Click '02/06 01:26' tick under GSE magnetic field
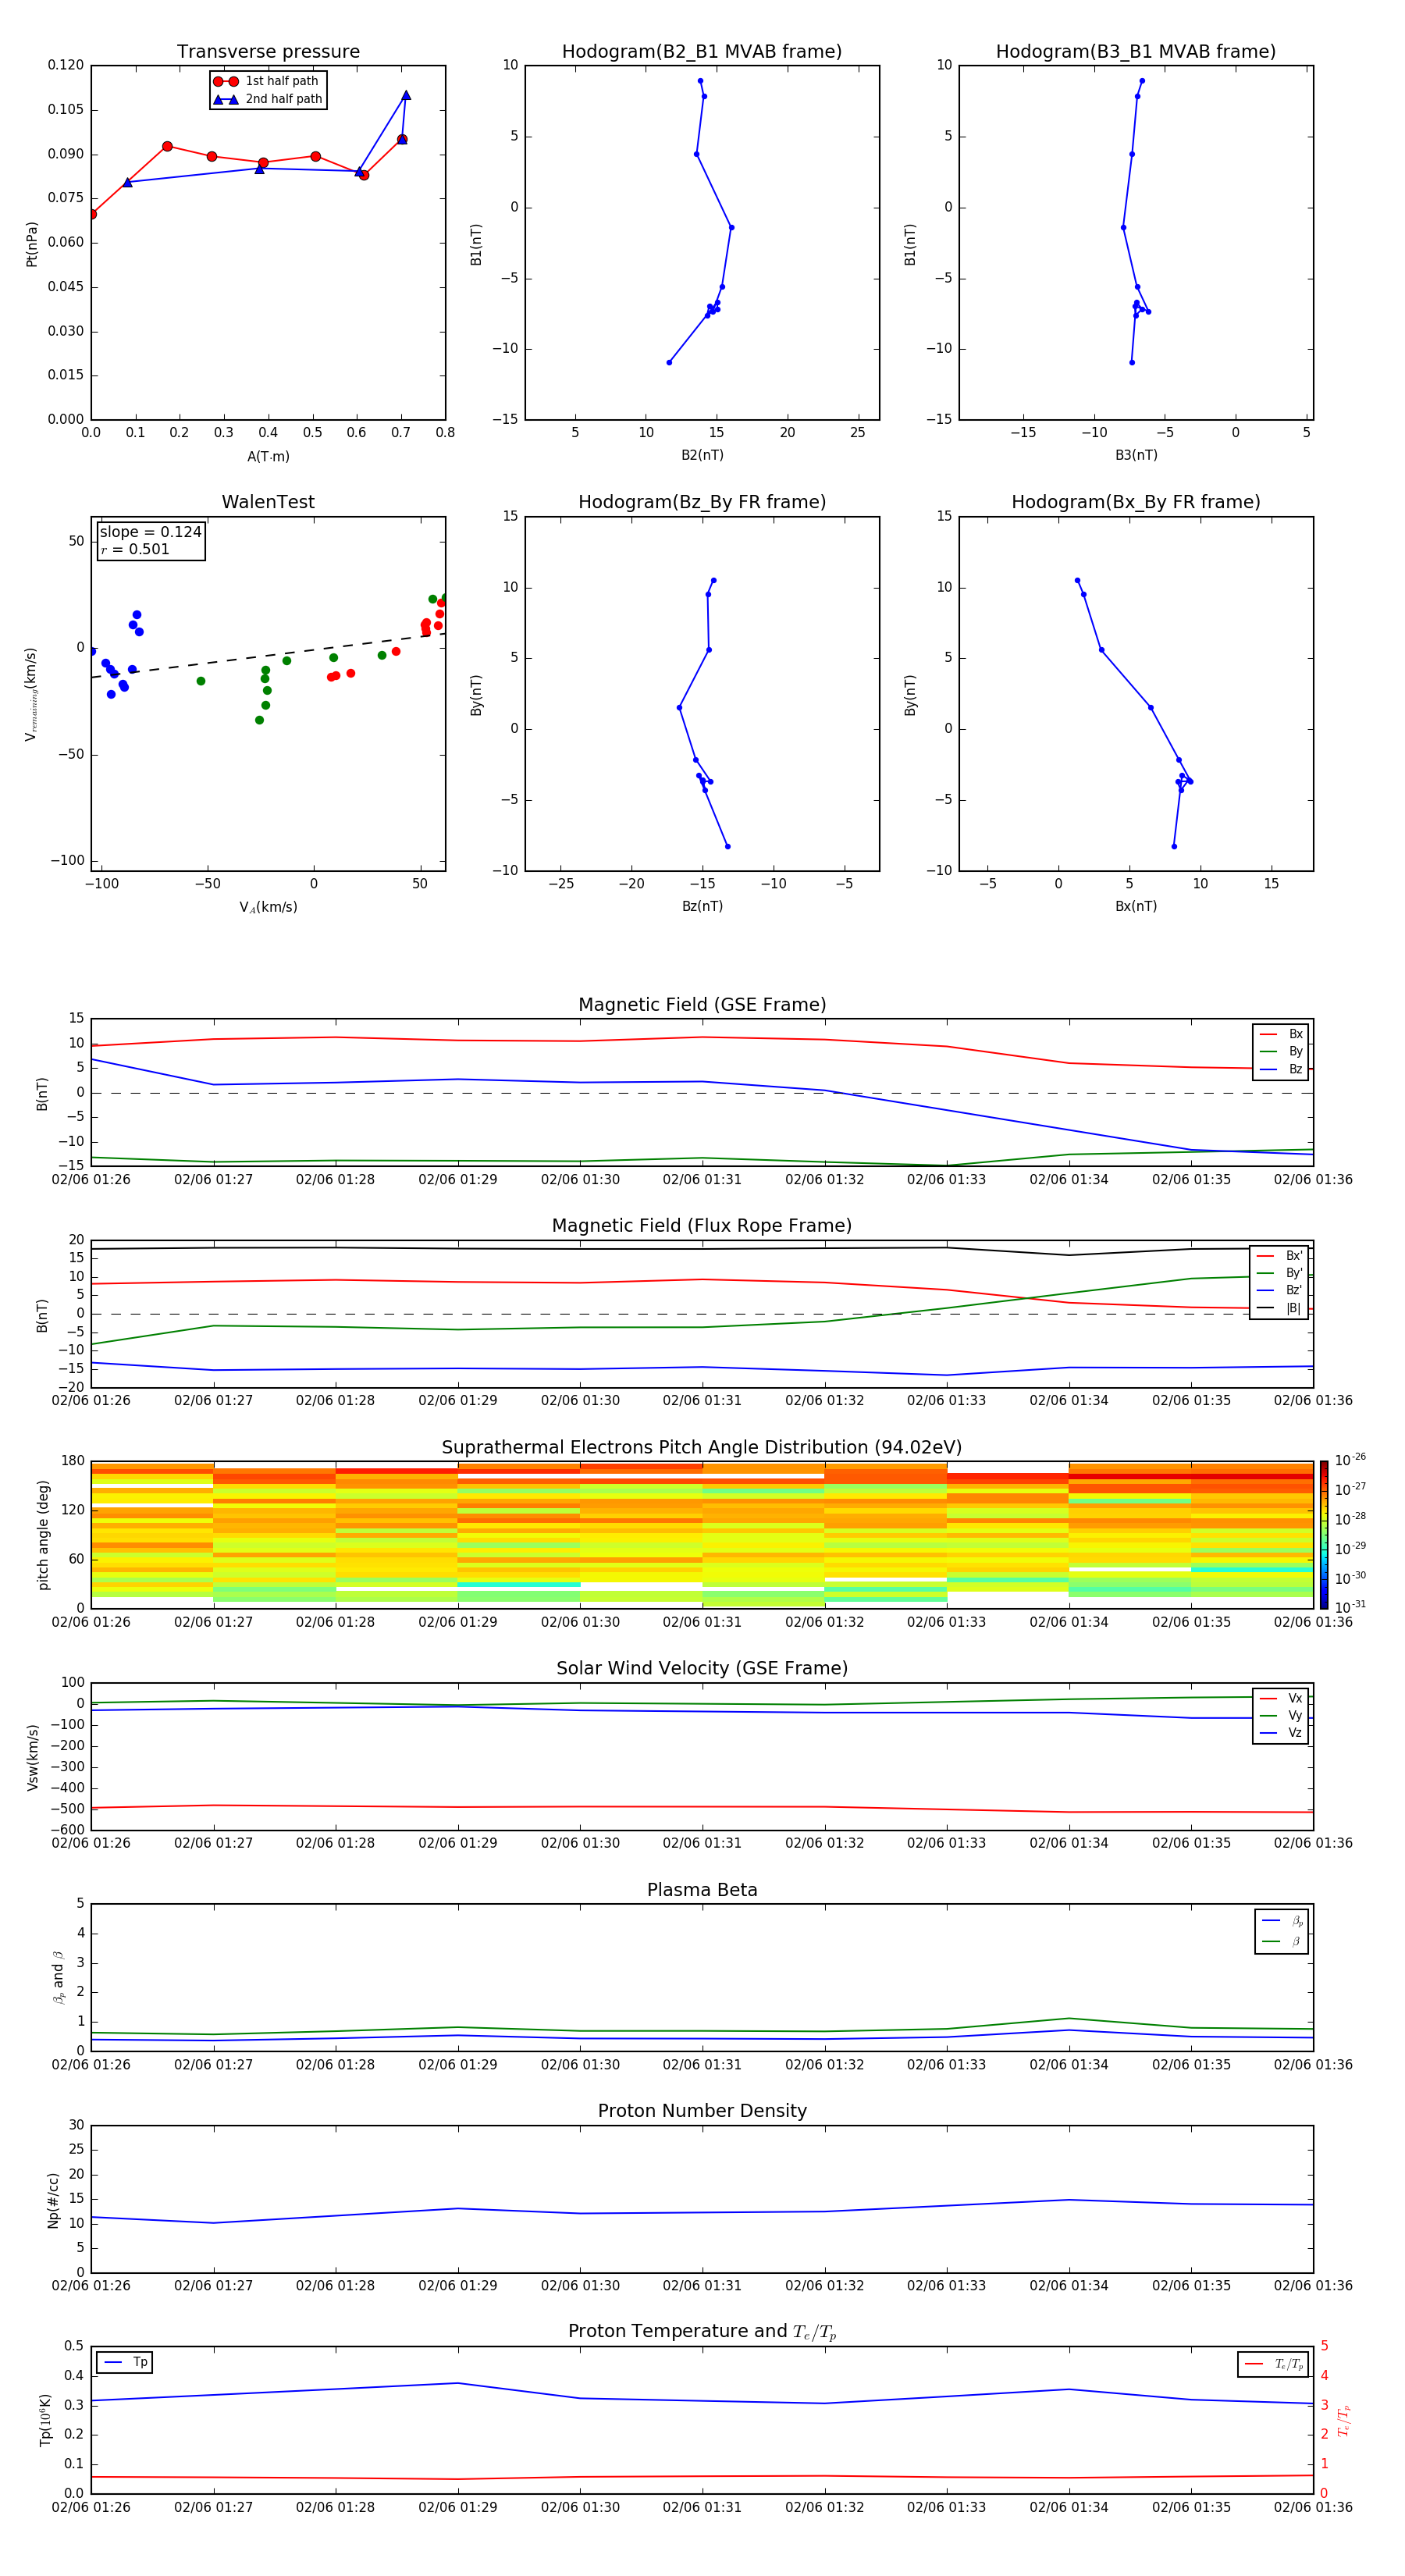 coord(91,1180)
